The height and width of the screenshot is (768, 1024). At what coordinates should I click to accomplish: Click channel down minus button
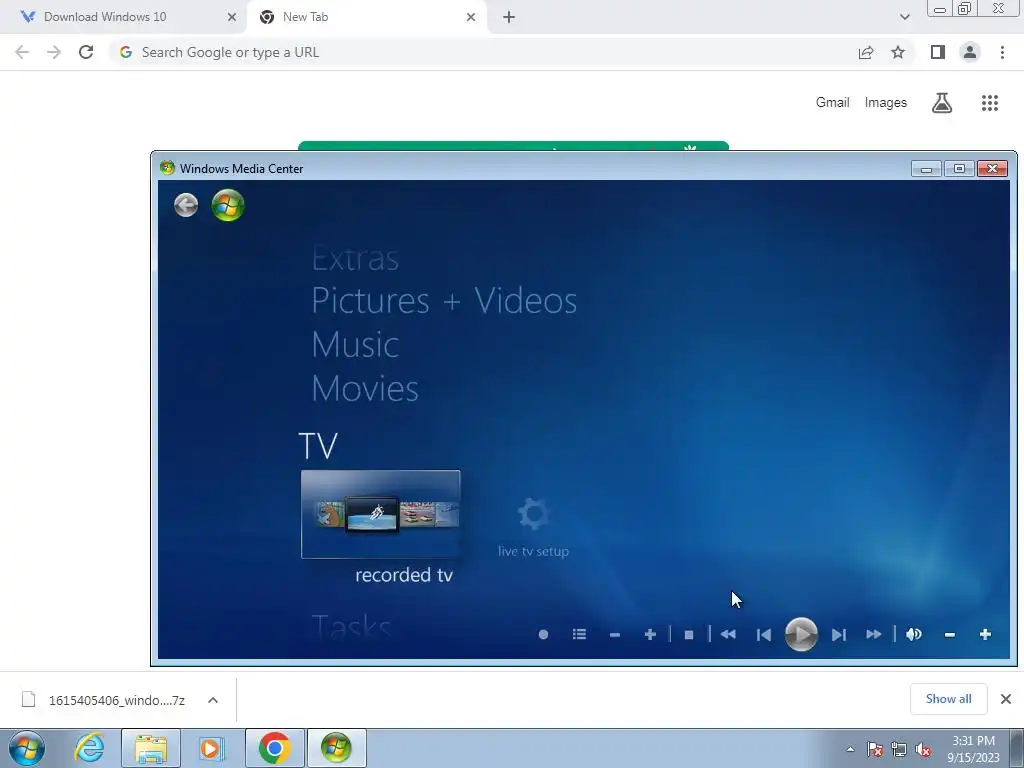[x=615, y=634]
